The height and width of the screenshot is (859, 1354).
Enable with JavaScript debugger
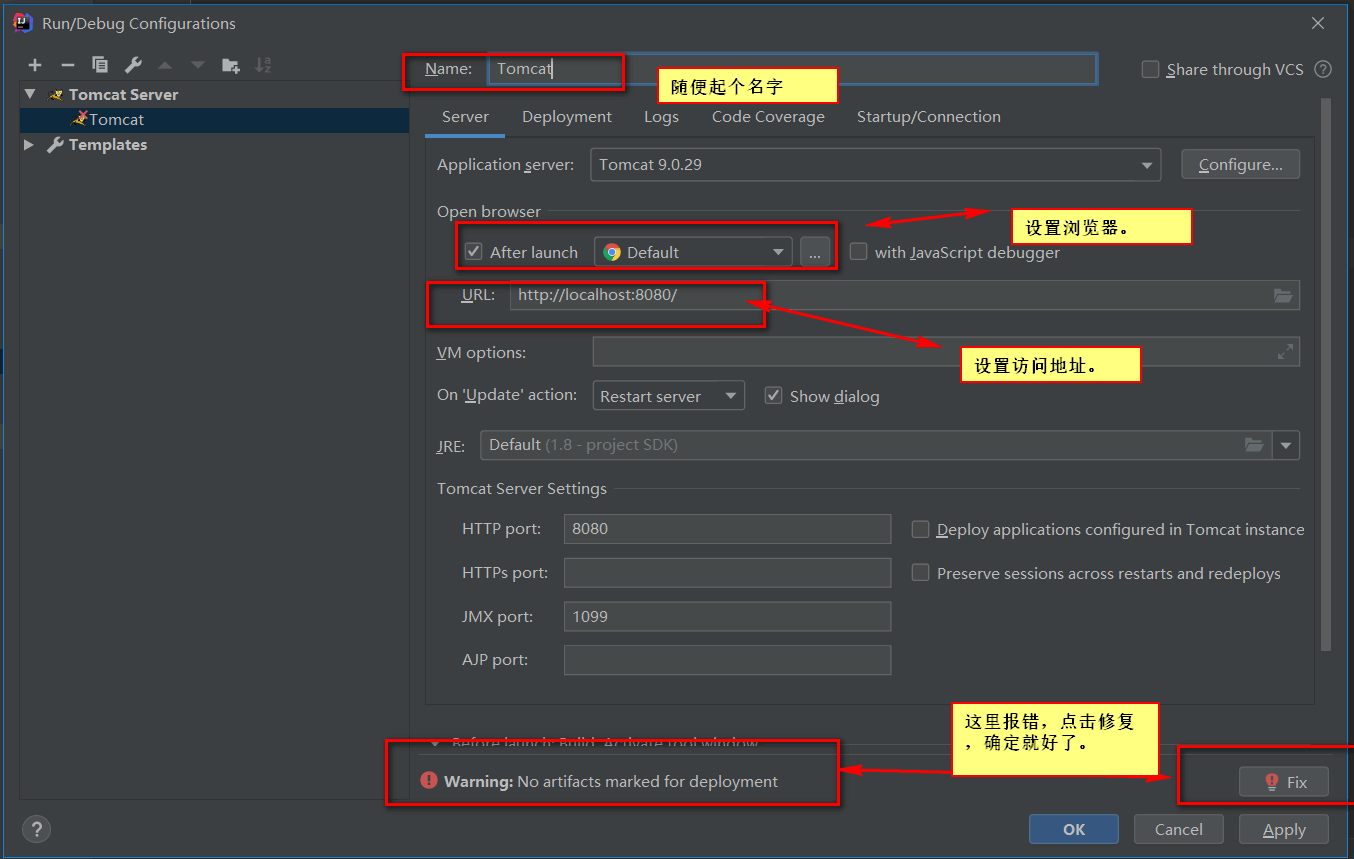click(x=858, y=251)
